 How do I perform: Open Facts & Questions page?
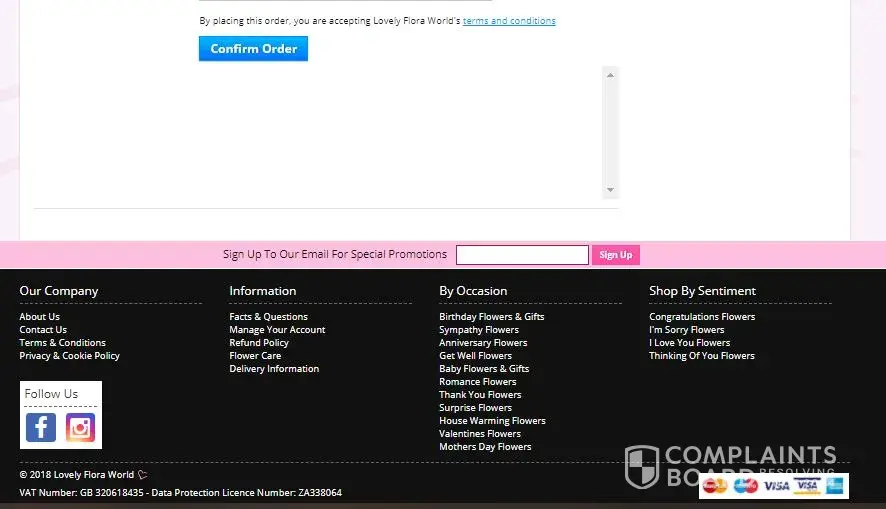[268, 317]
